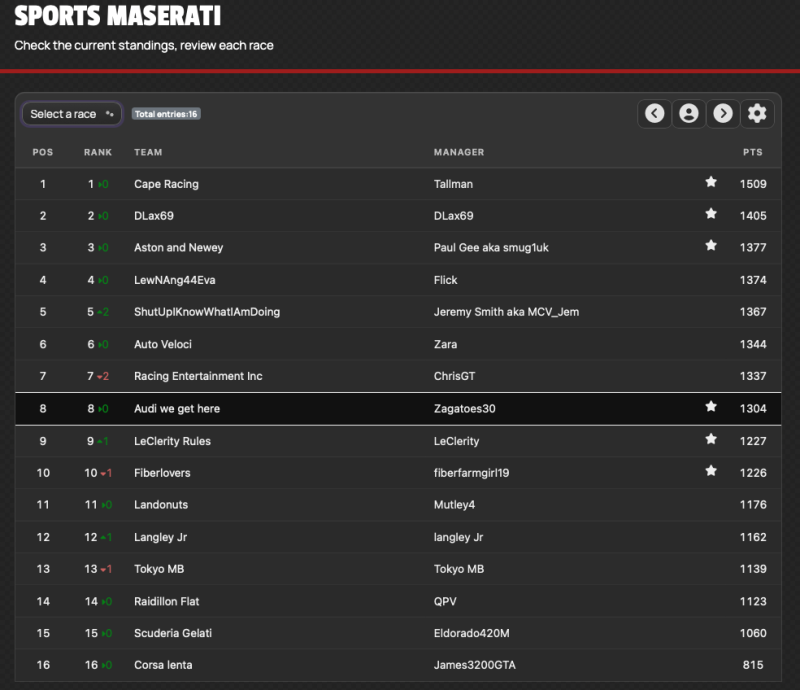Select the Tokyo MB team name

[x=159, y=569]
